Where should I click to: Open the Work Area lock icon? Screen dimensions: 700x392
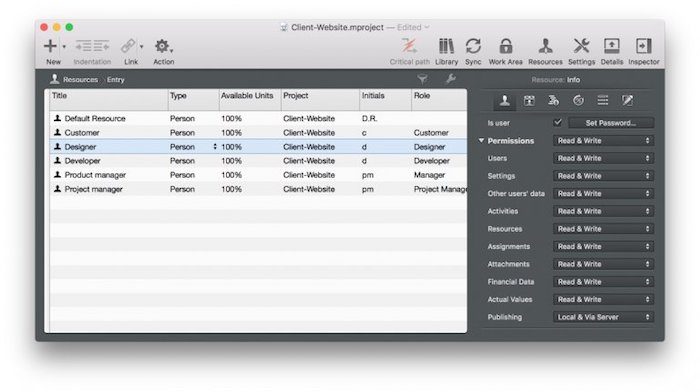click(x=505, y=46)
